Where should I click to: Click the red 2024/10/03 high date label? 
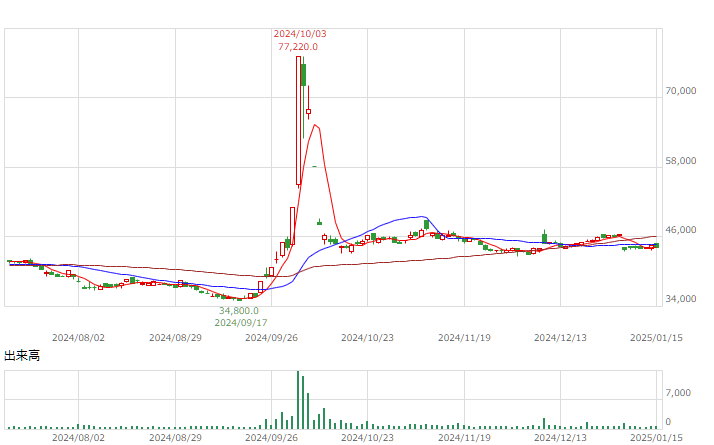coord(300,34)
